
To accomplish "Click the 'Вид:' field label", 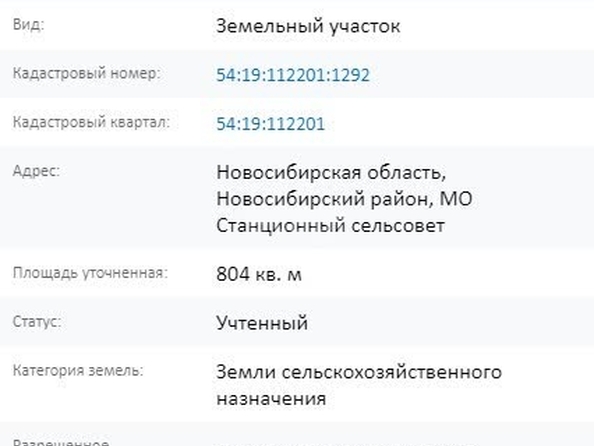I will [x=28, y=25].
